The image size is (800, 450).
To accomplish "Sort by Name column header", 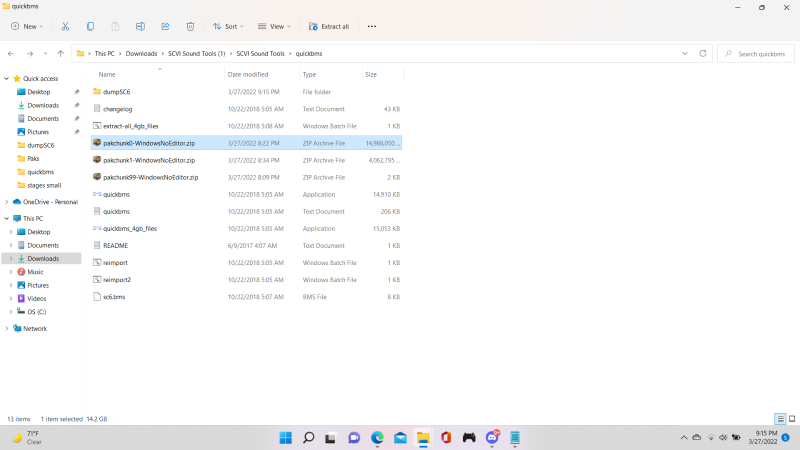I will [x=107, y=74].
